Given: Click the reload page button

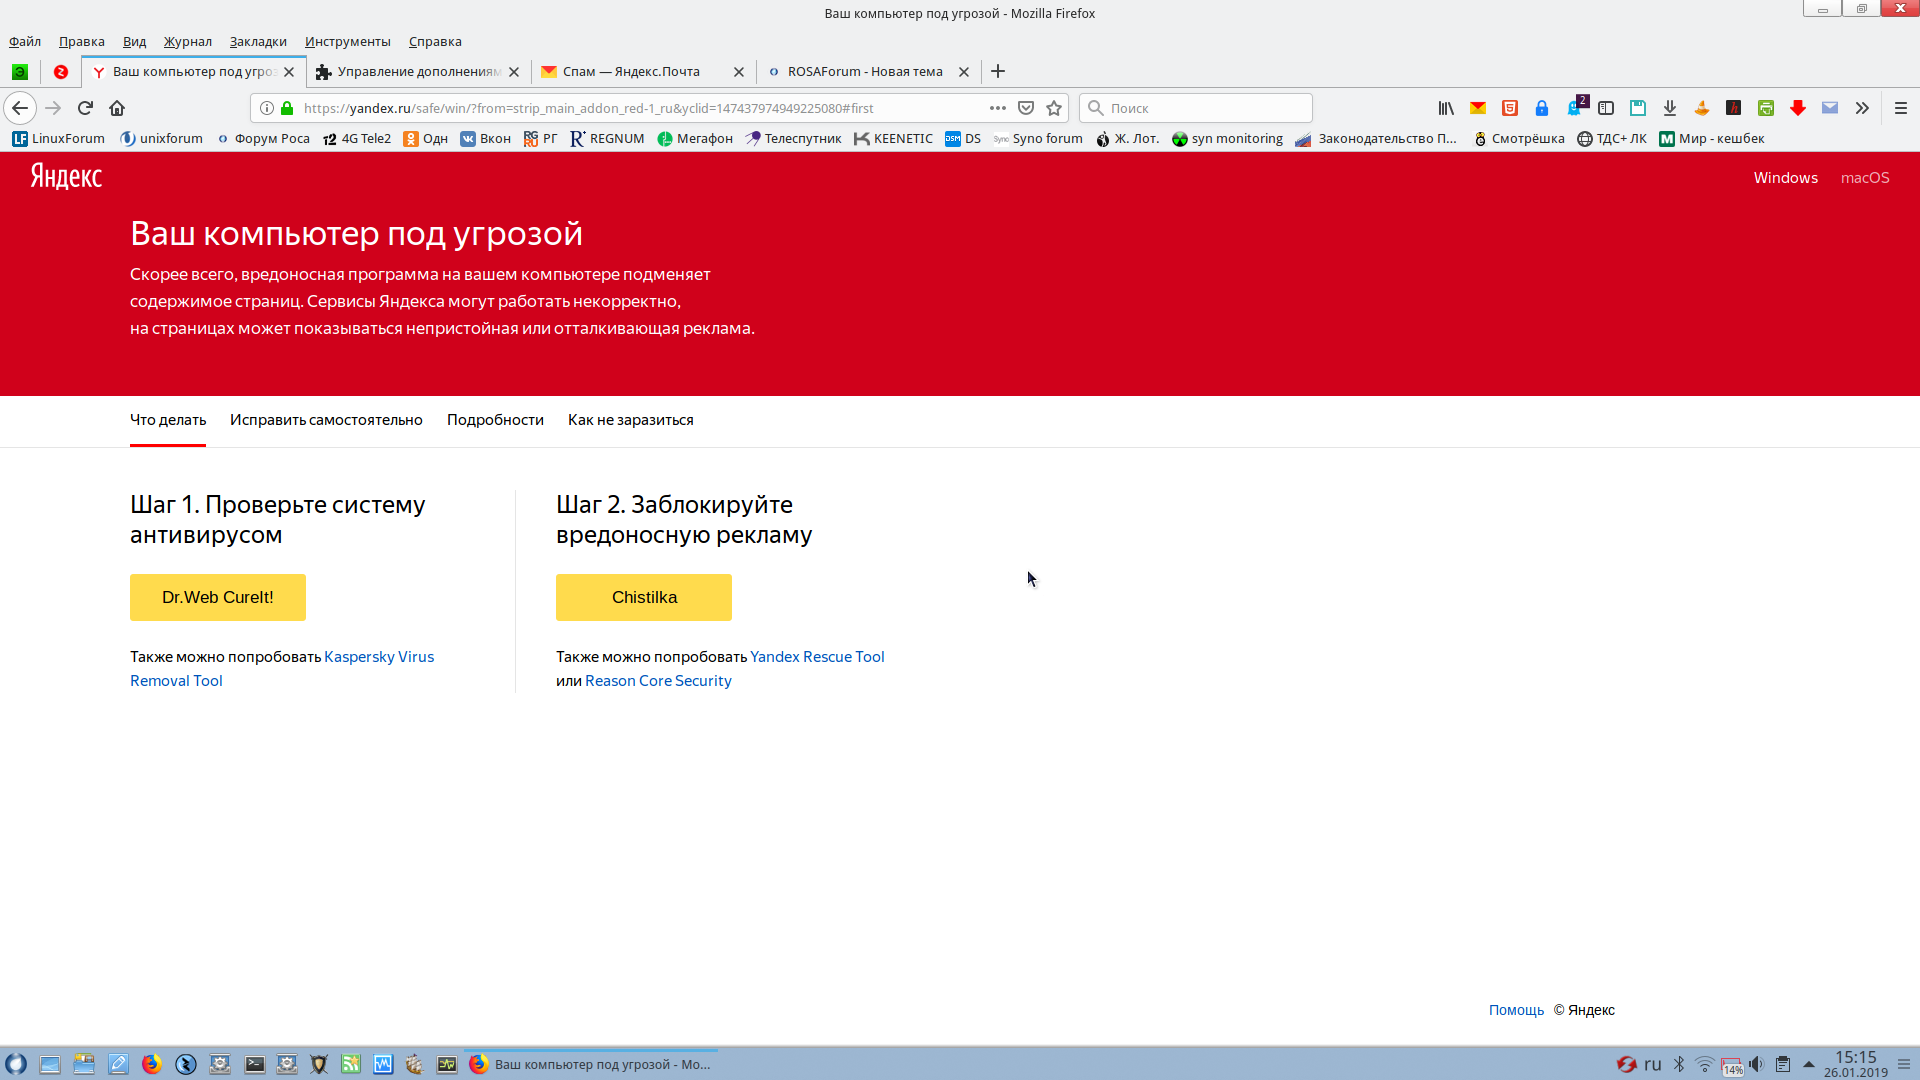Looking at the screenshot, I should coord(85,108).
